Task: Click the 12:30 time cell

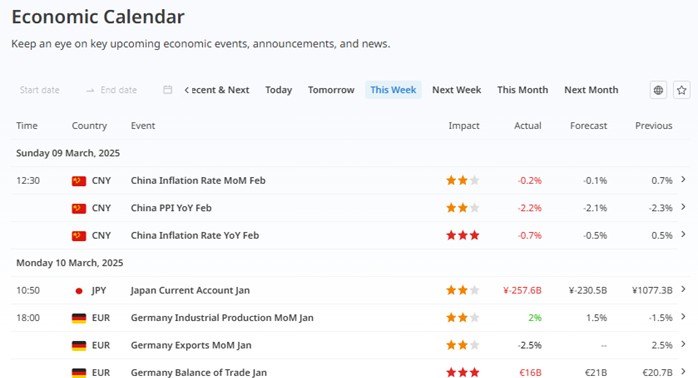Action: point(28,181)
